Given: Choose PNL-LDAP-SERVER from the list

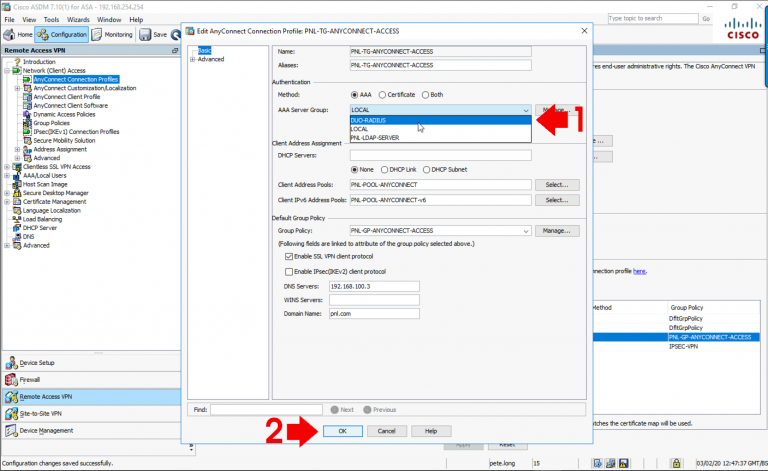Looking at the screenshot, I should click(440, 138).
